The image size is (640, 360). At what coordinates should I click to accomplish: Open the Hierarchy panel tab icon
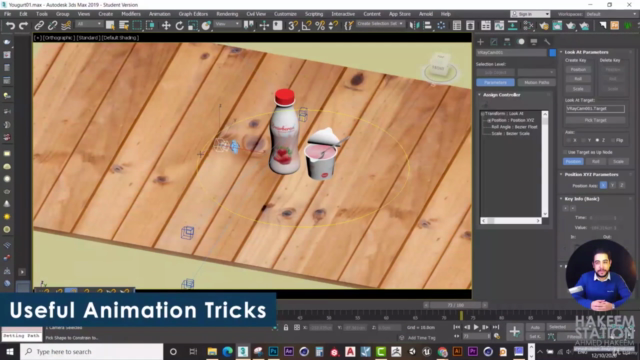(507, 42)
